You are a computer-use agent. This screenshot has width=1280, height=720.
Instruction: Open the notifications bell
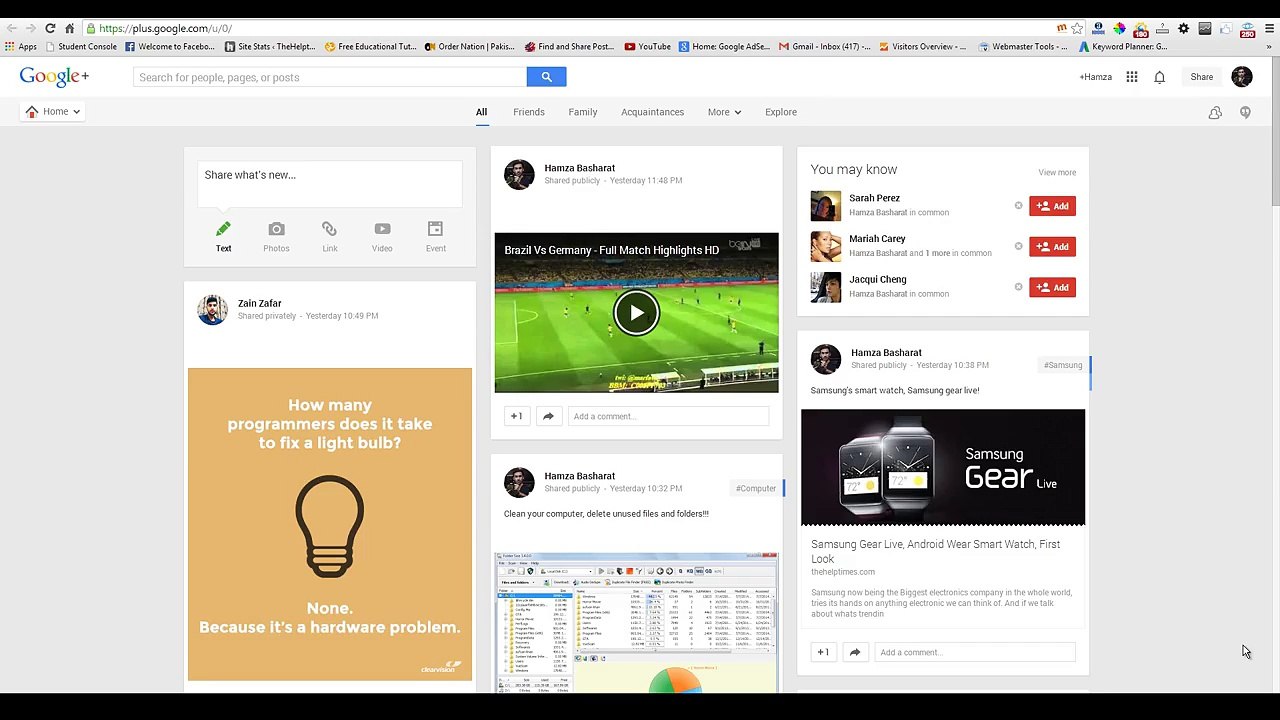click(x=1160, y=77)
